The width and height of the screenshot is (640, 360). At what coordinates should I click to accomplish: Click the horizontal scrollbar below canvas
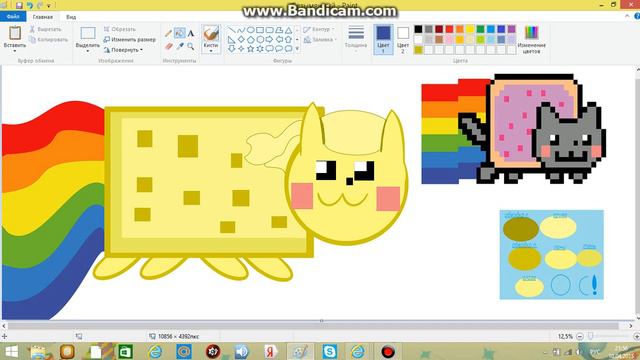[313, 326]
